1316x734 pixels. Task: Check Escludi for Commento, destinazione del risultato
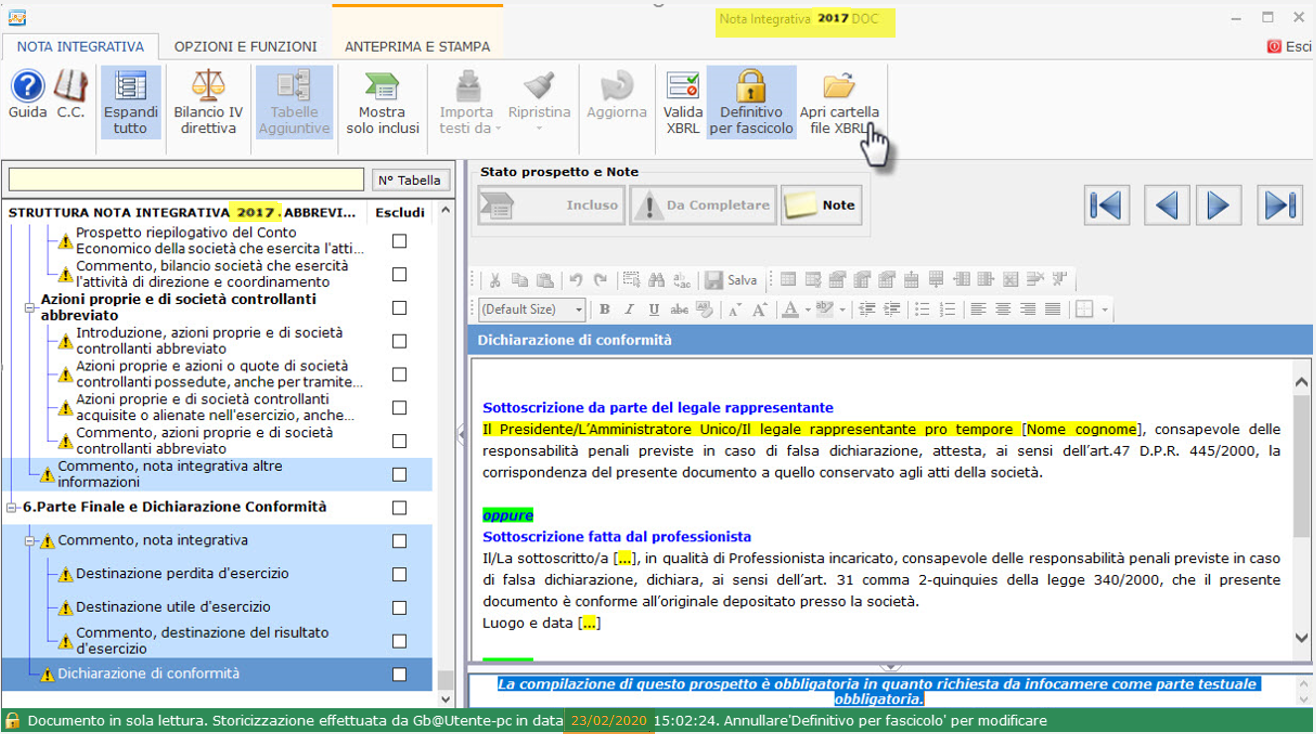[x=399, y=641]
